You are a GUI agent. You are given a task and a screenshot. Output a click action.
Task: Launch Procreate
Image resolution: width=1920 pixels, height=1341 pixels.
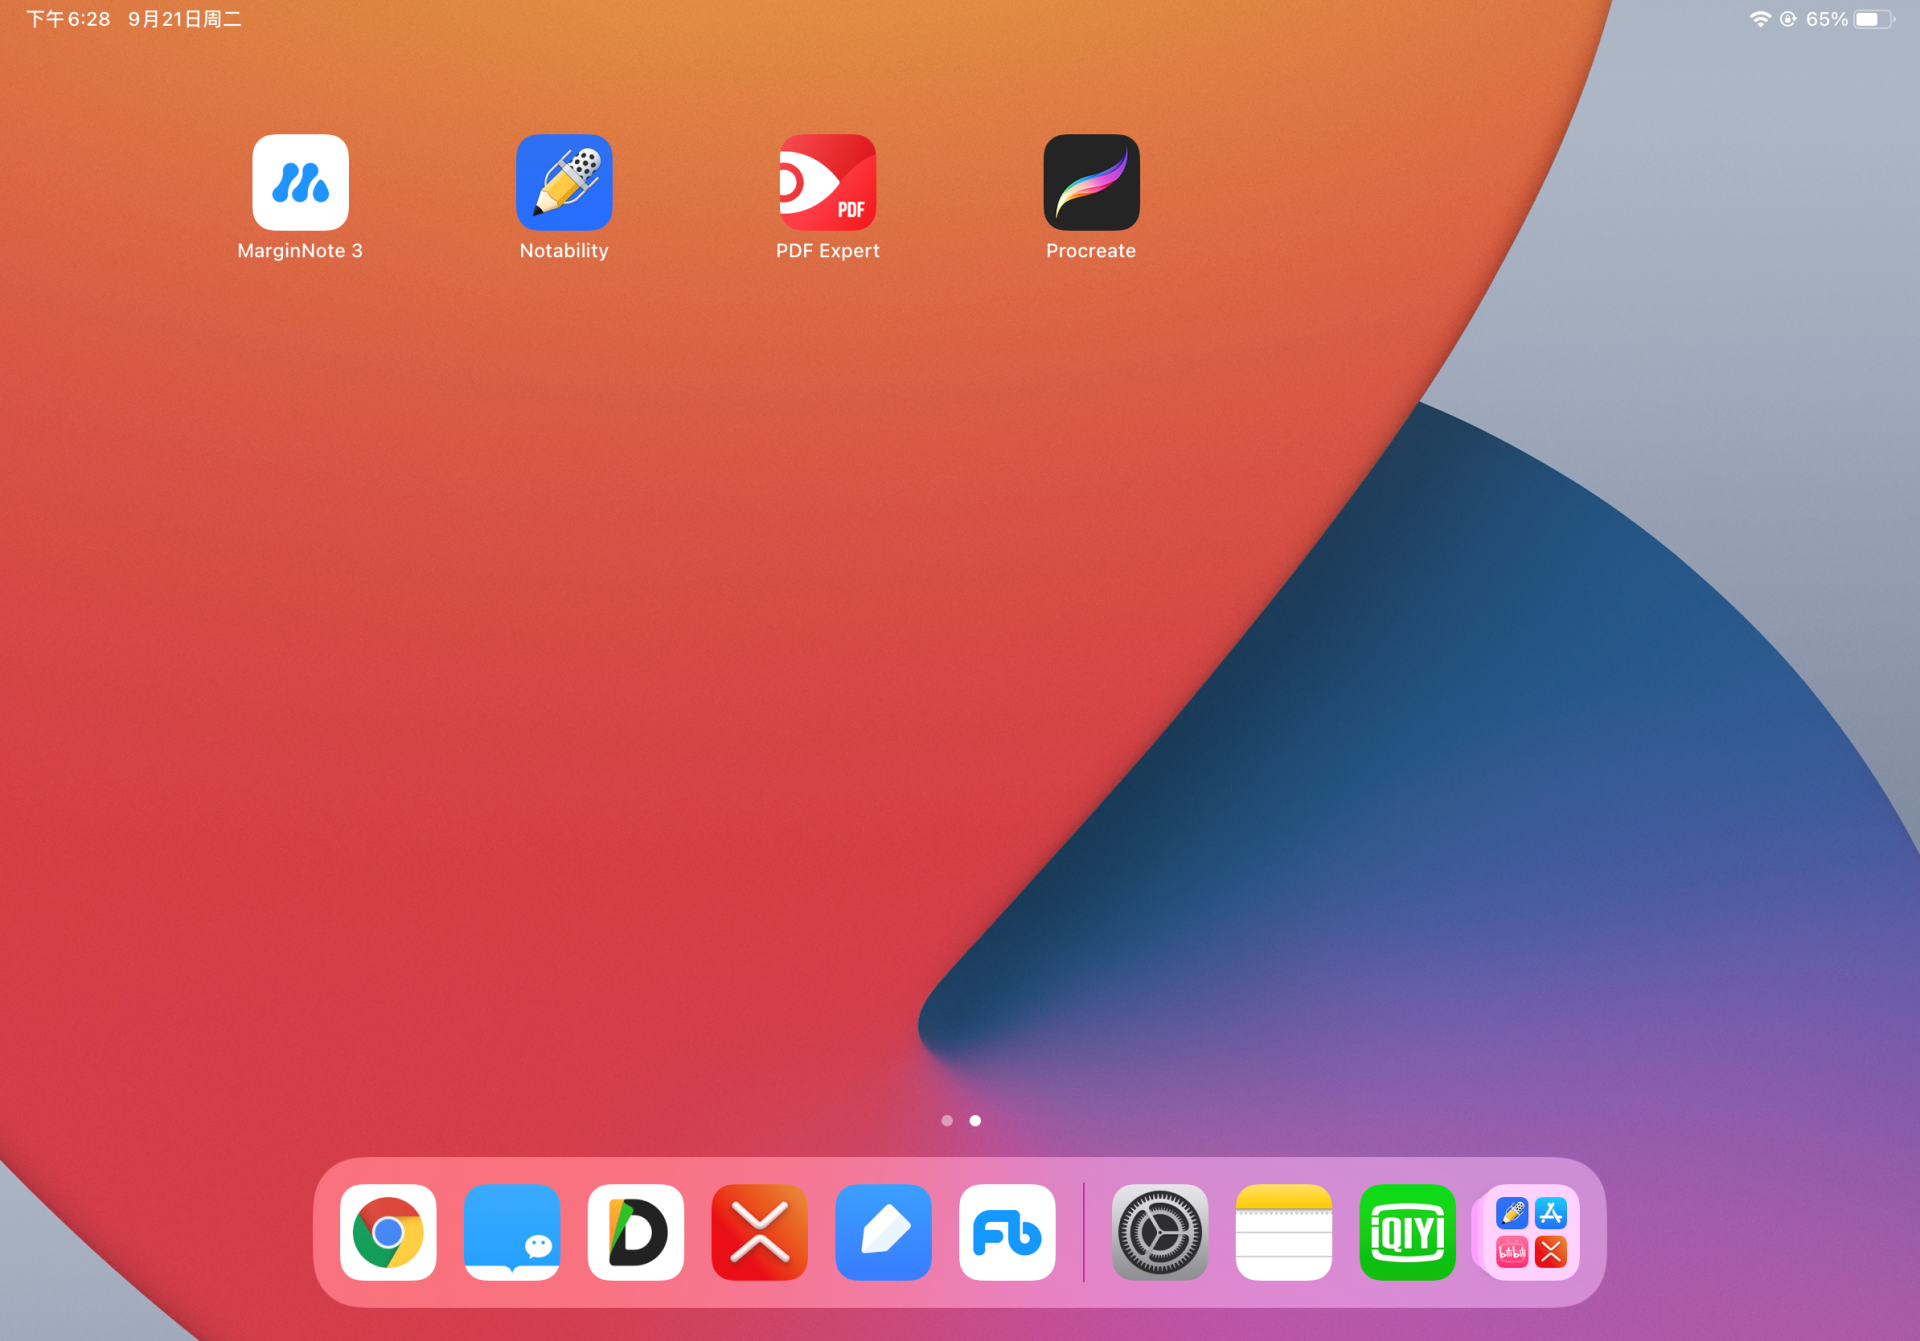pos(1090,183)
